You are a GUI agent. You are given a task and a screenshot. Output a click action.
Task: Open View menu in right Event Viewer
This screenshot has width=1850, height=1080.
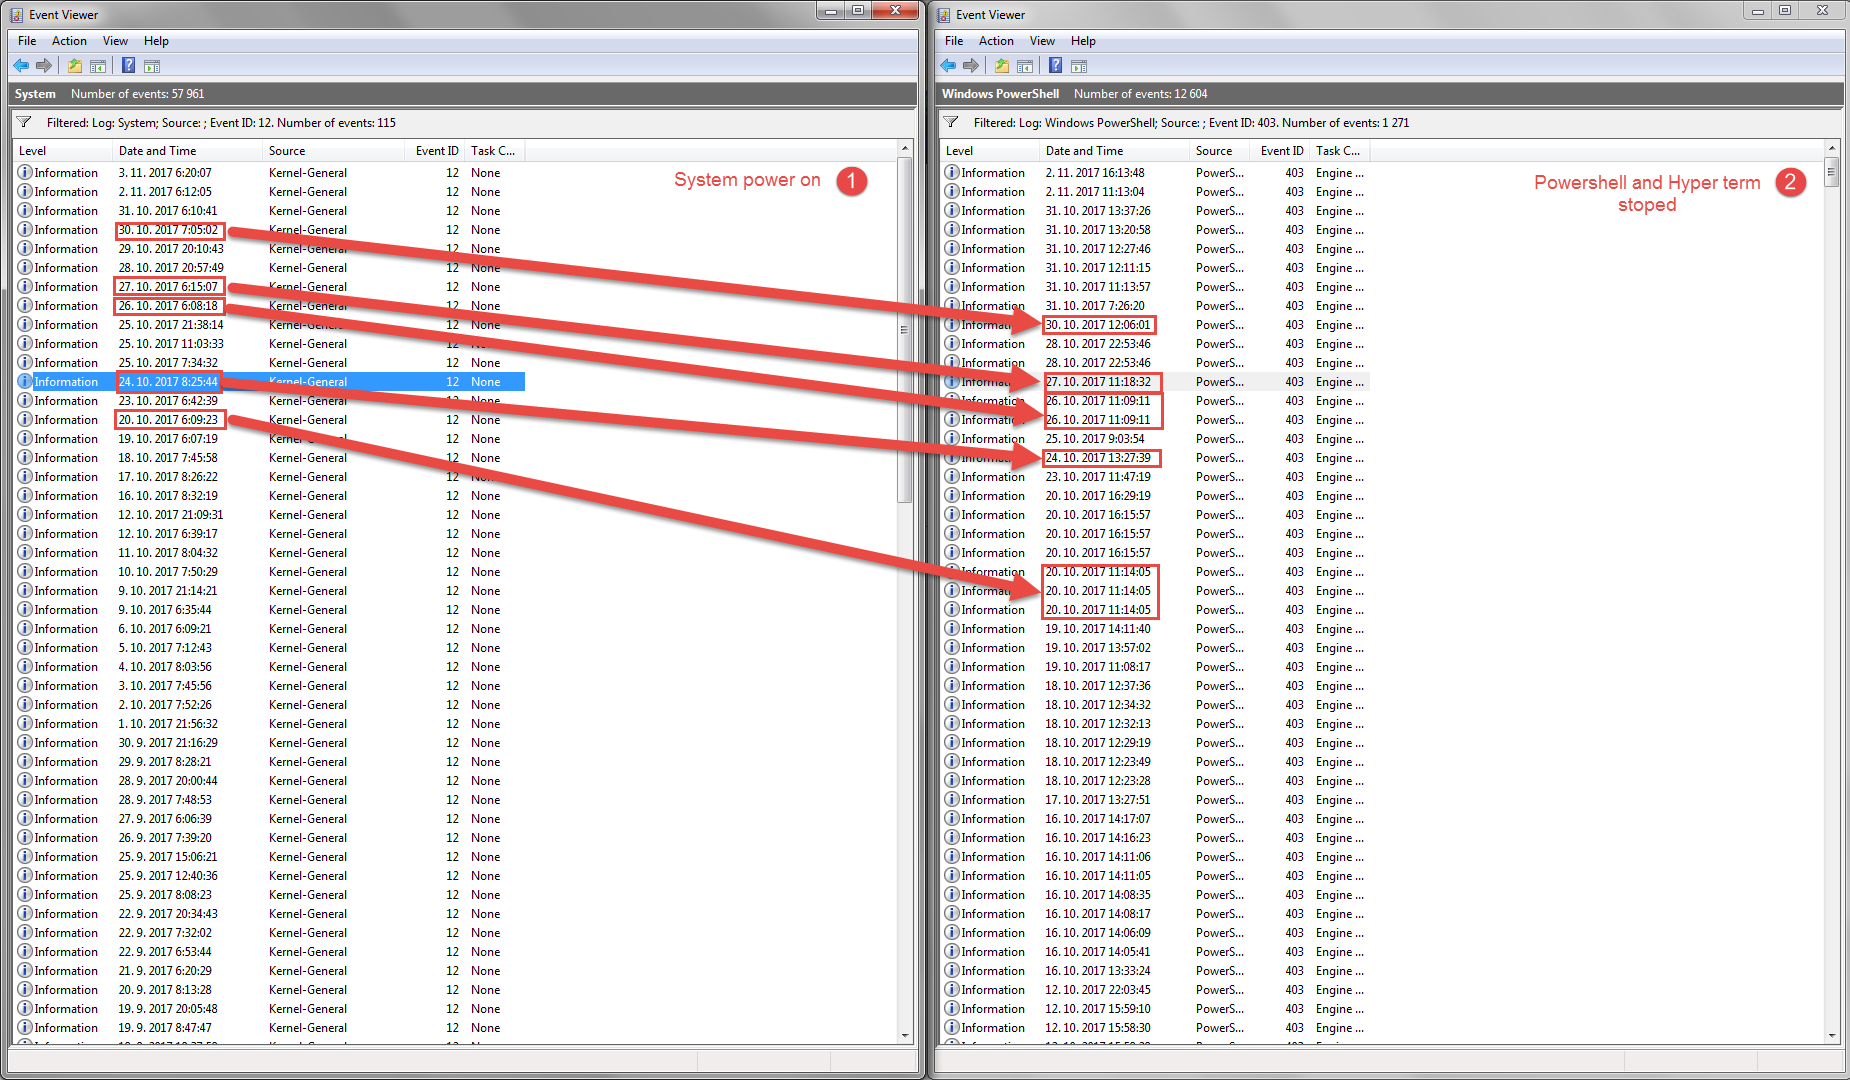pyautogui.click(x=1042, y=41)
